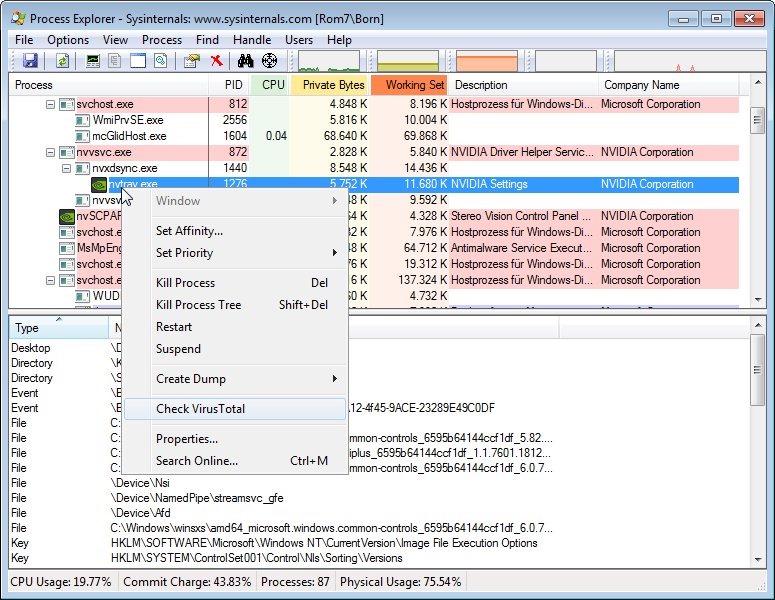Viewport: 775px width, 600px height.
Task: Click the DLL/Handles view toolbar icon
Action: tap(161, 61)
